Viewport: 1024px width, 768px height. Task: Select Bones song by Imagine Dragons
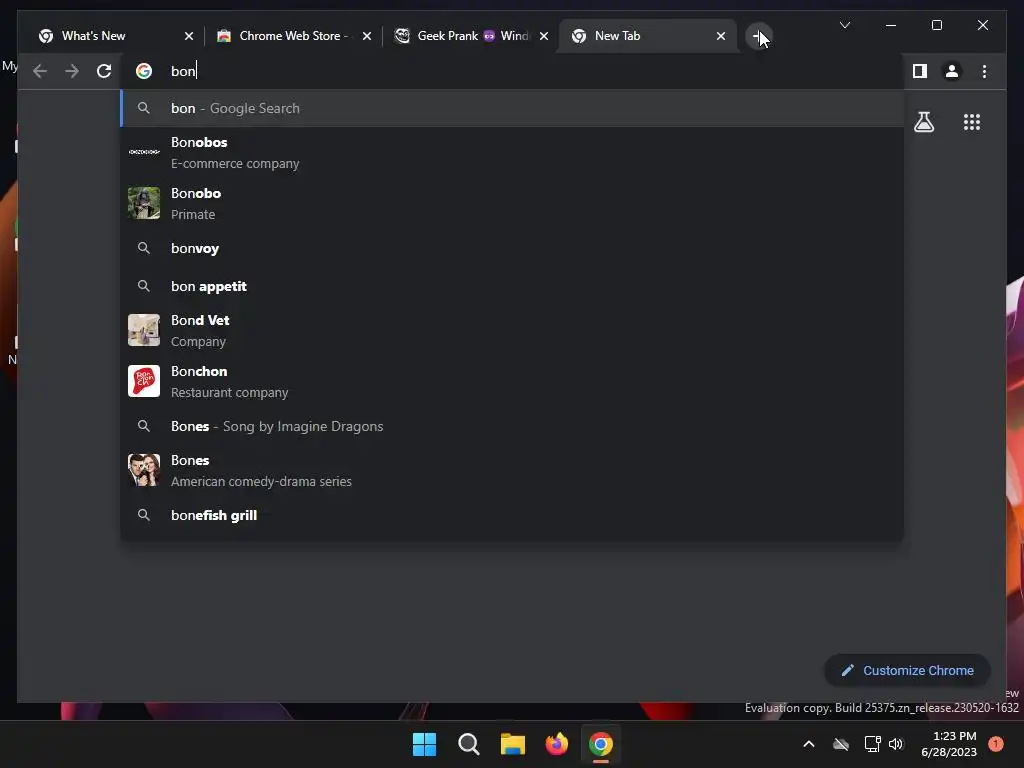click(x=512, y=426)
